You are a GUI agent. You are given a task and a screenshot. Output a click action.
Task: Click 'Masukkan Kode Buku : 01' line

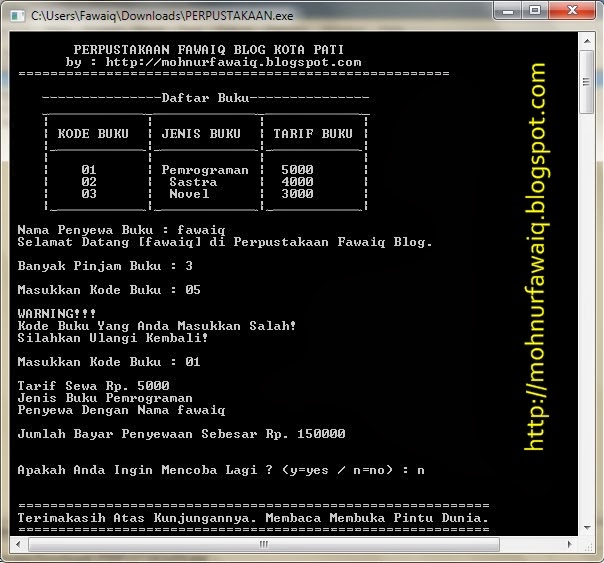tap(109, 362)
